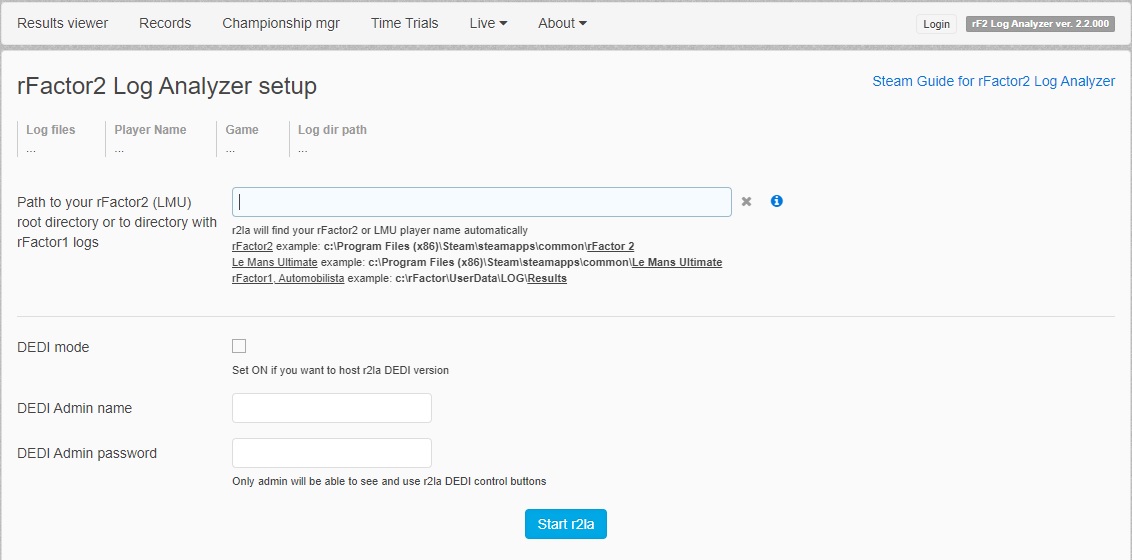Go to the Records page
1132x560 pixels.
point(165,23)
